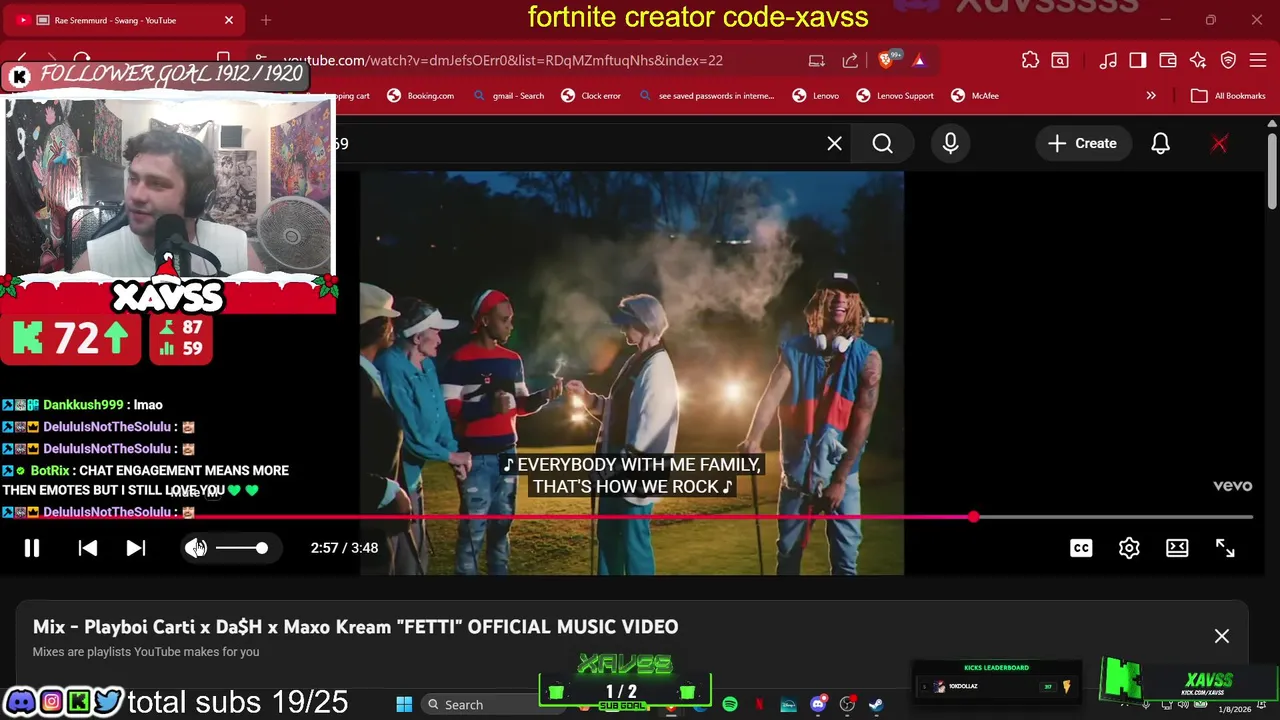Screen dimensions: 1280x720
Task: Skip to the previous video in playlist
Action: click(x=88, y=548)
